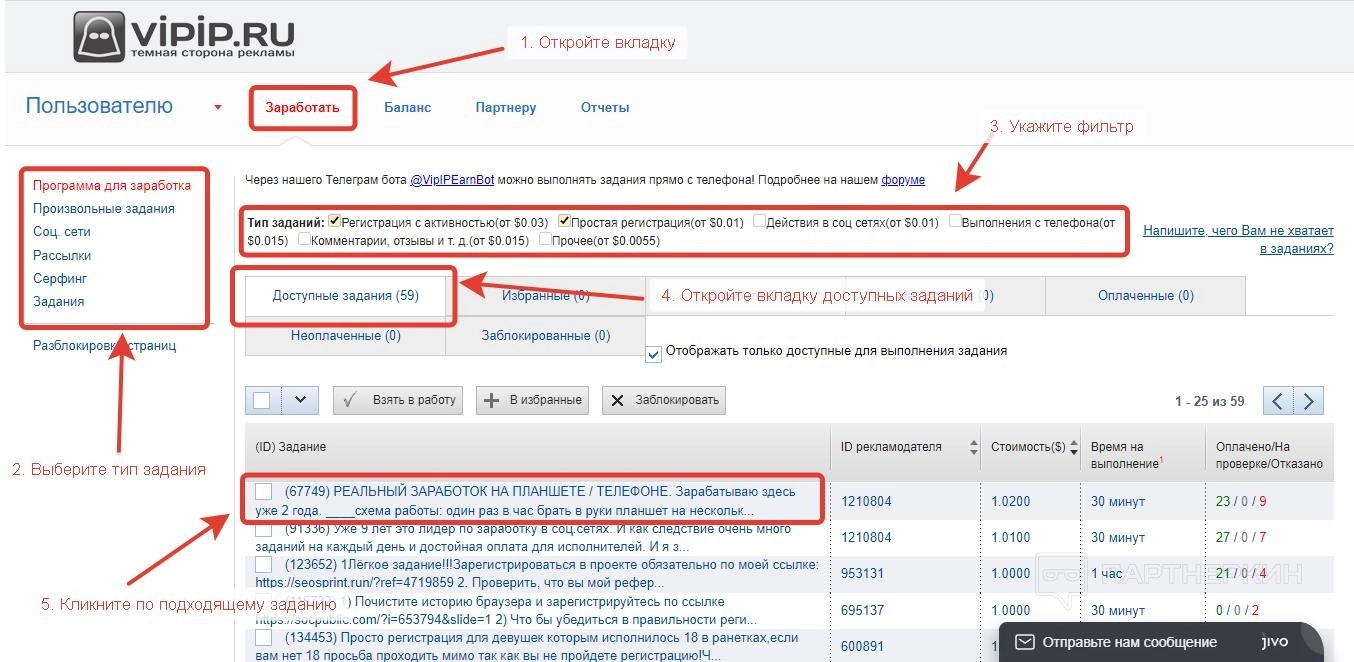The image size is (1354, 662).
Task: Open Произвольные задания sidebar link
Action: click(104, 209)
